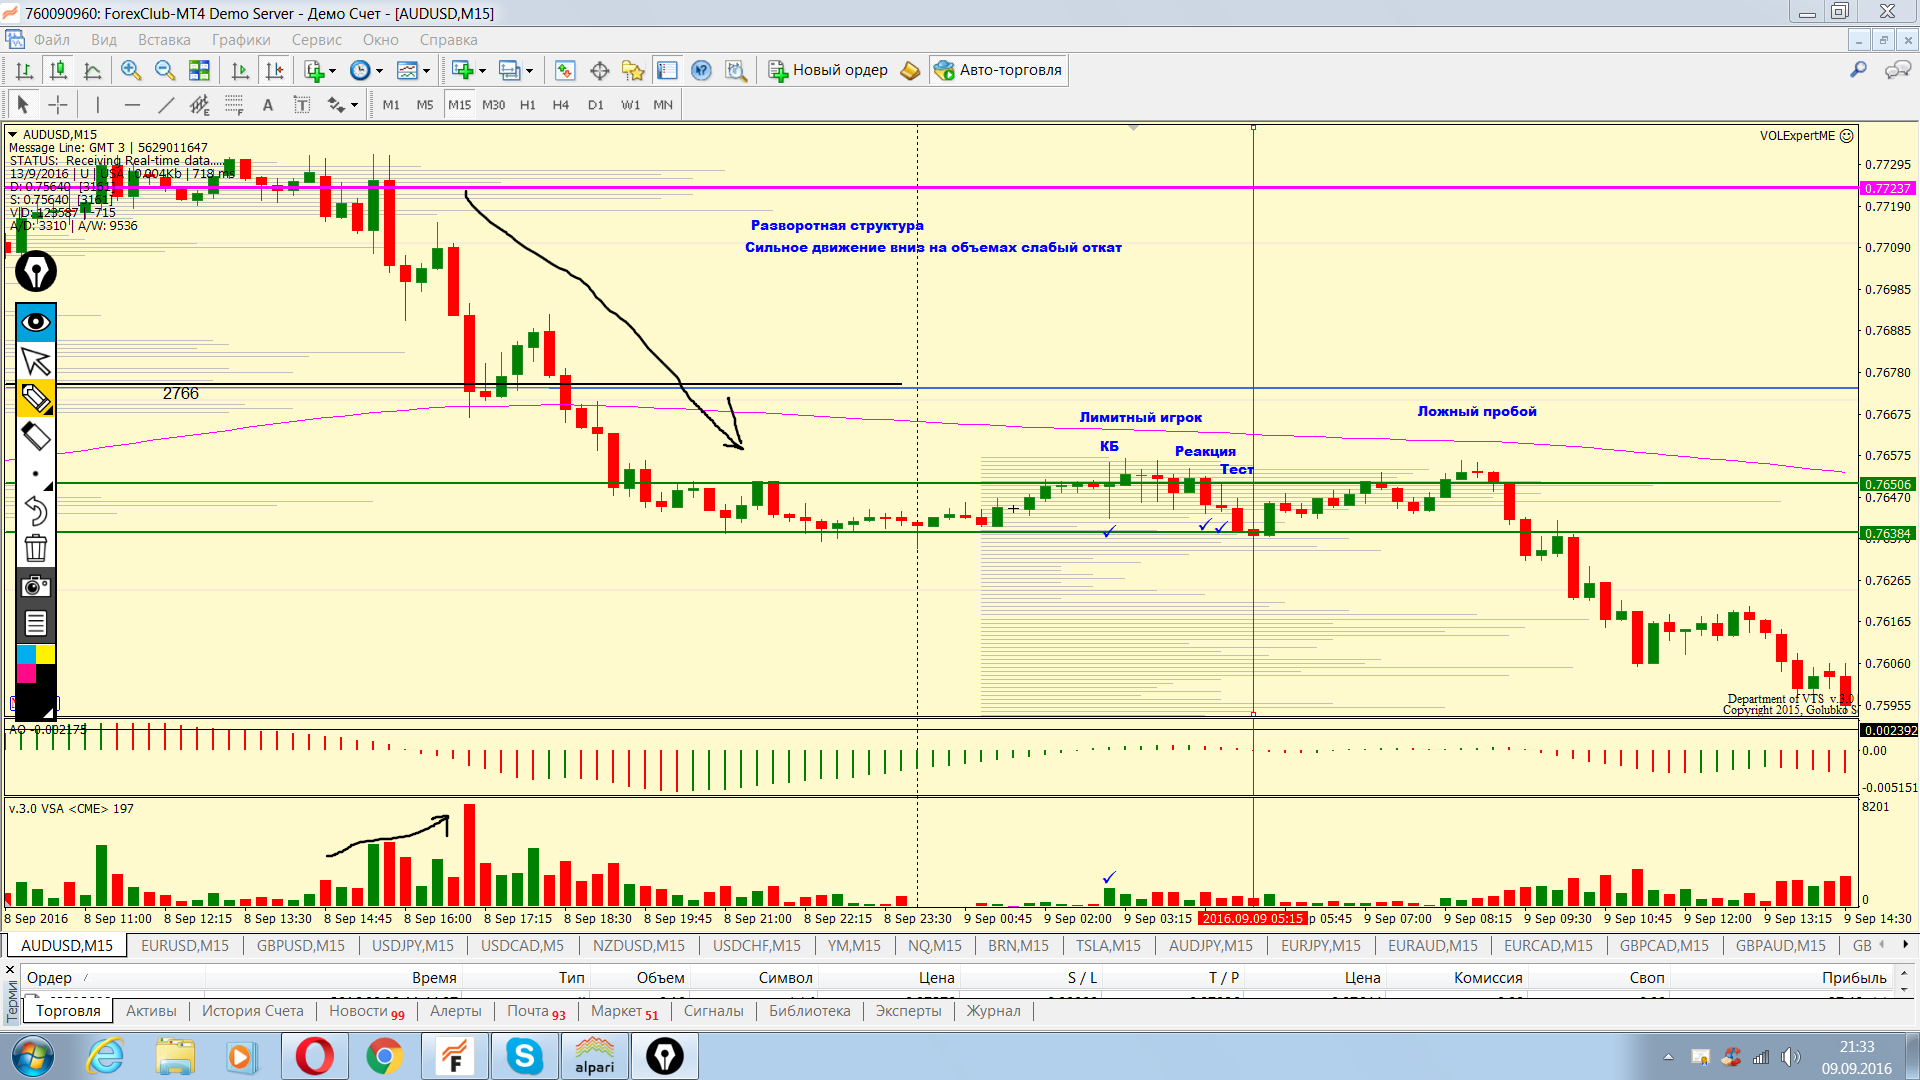The height and width of the screenshot is (1080, 1920).
Task: Open the Вставка menu
Action: coord(164,40)
